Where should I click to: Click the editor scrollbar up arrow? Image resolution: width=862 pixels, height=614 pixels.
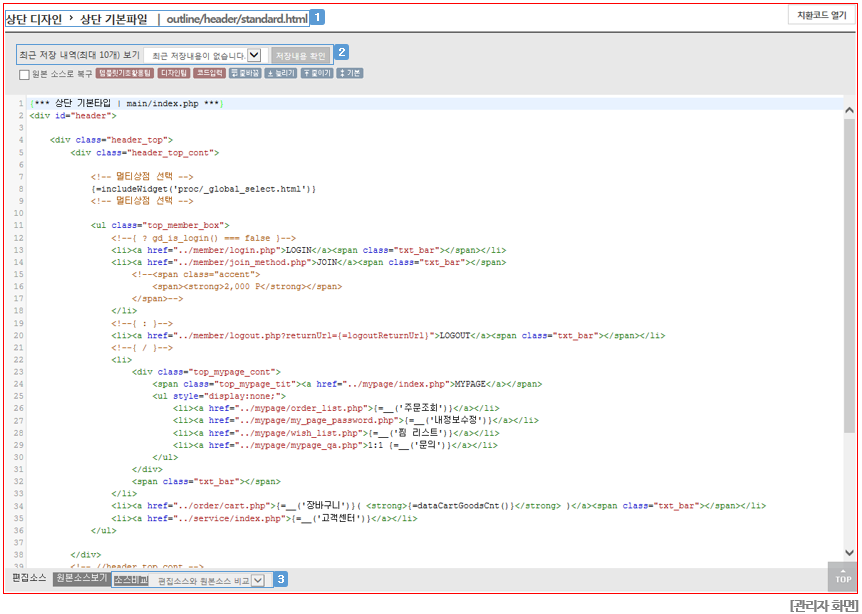tap(849, 110)
